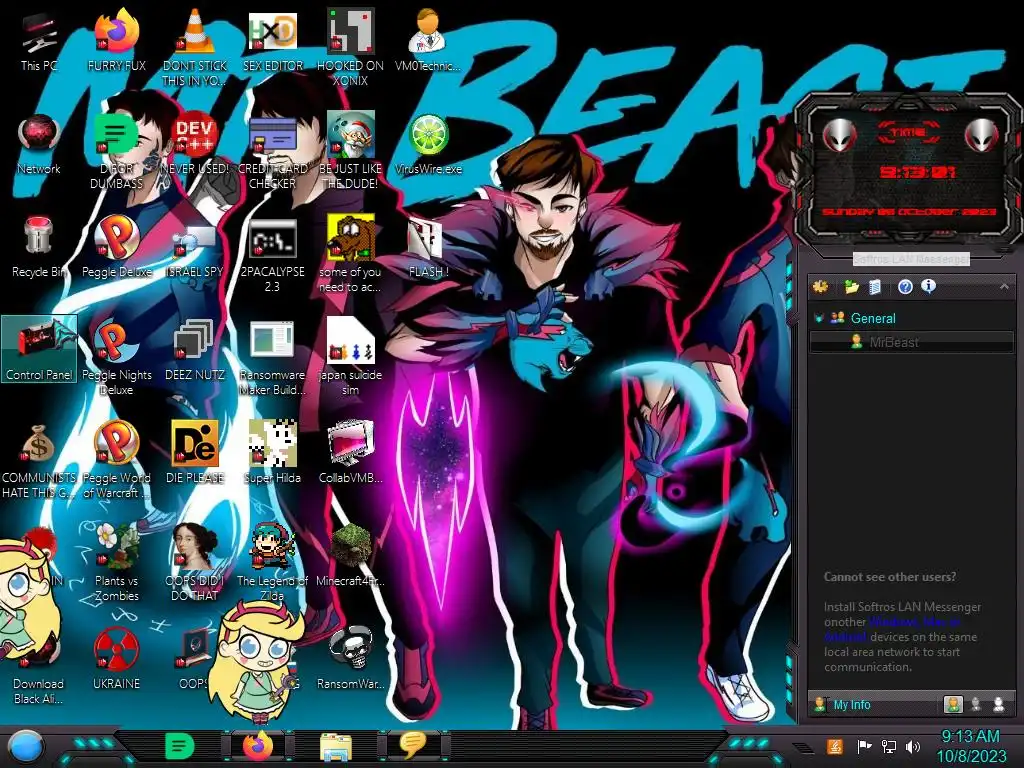
Task: Open OOPS DID I DO THAT portrait icon
Action: coord(195,563)
